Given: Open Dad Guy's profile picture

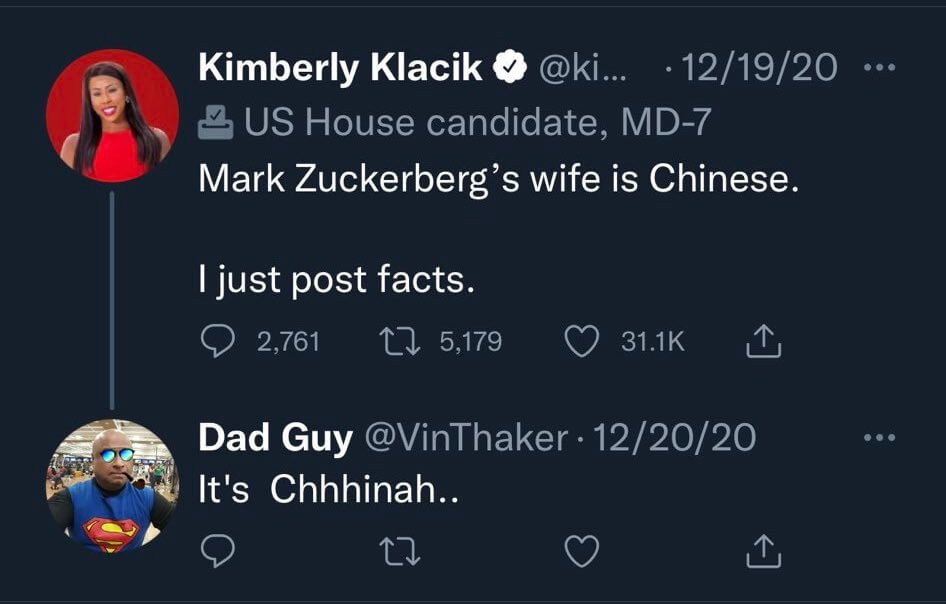Looking at the screenshot, I should (112, 486).
